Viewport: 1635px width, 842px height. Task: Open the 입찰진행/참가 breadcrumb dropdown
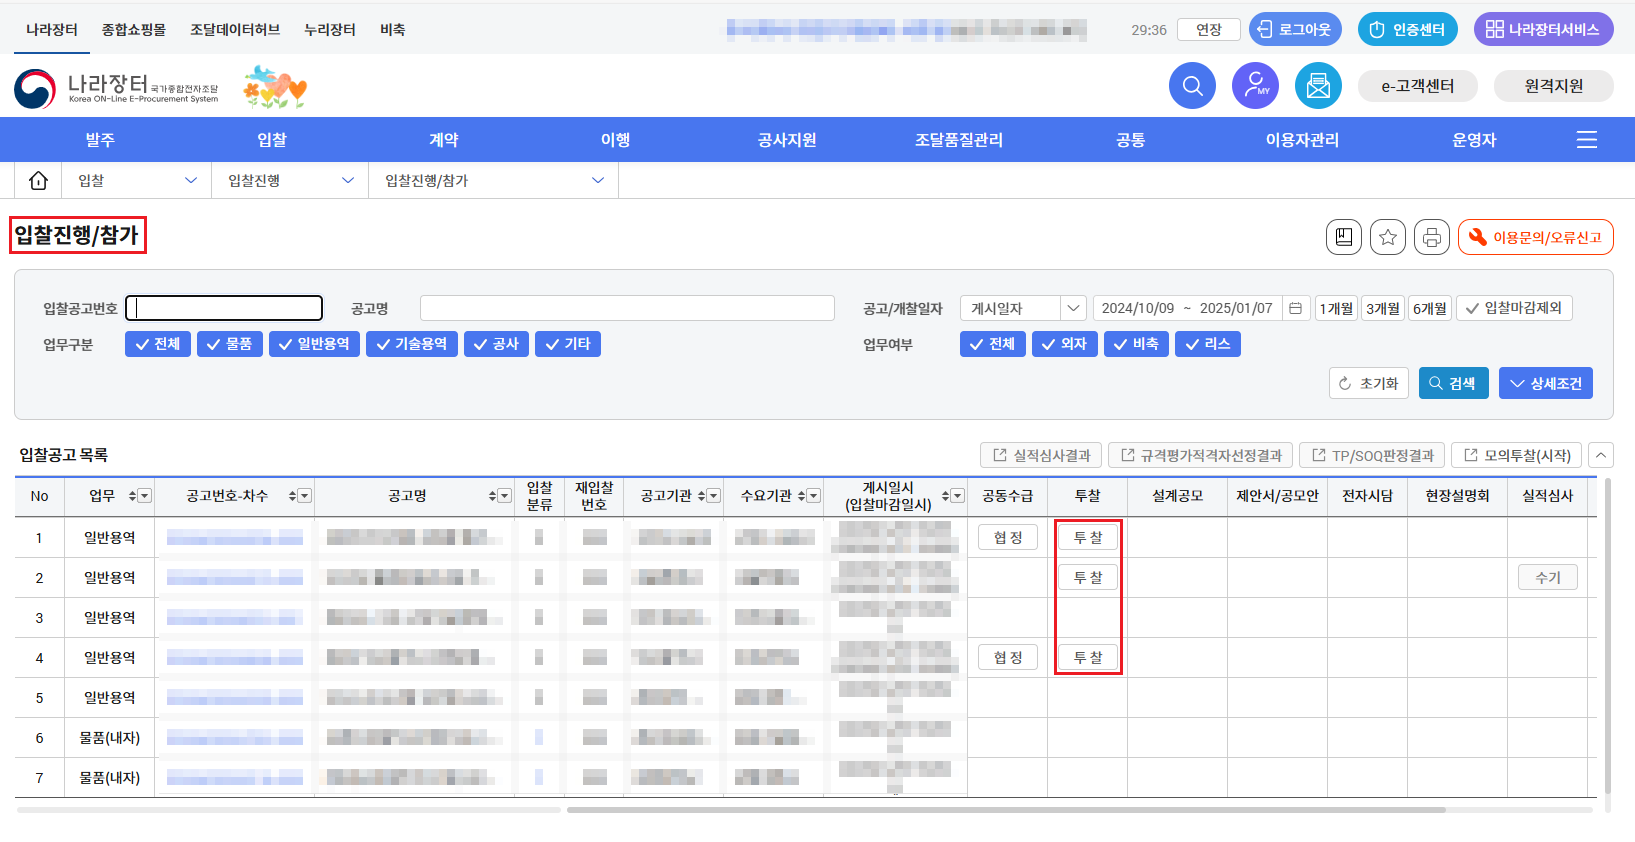pos(494,180)
